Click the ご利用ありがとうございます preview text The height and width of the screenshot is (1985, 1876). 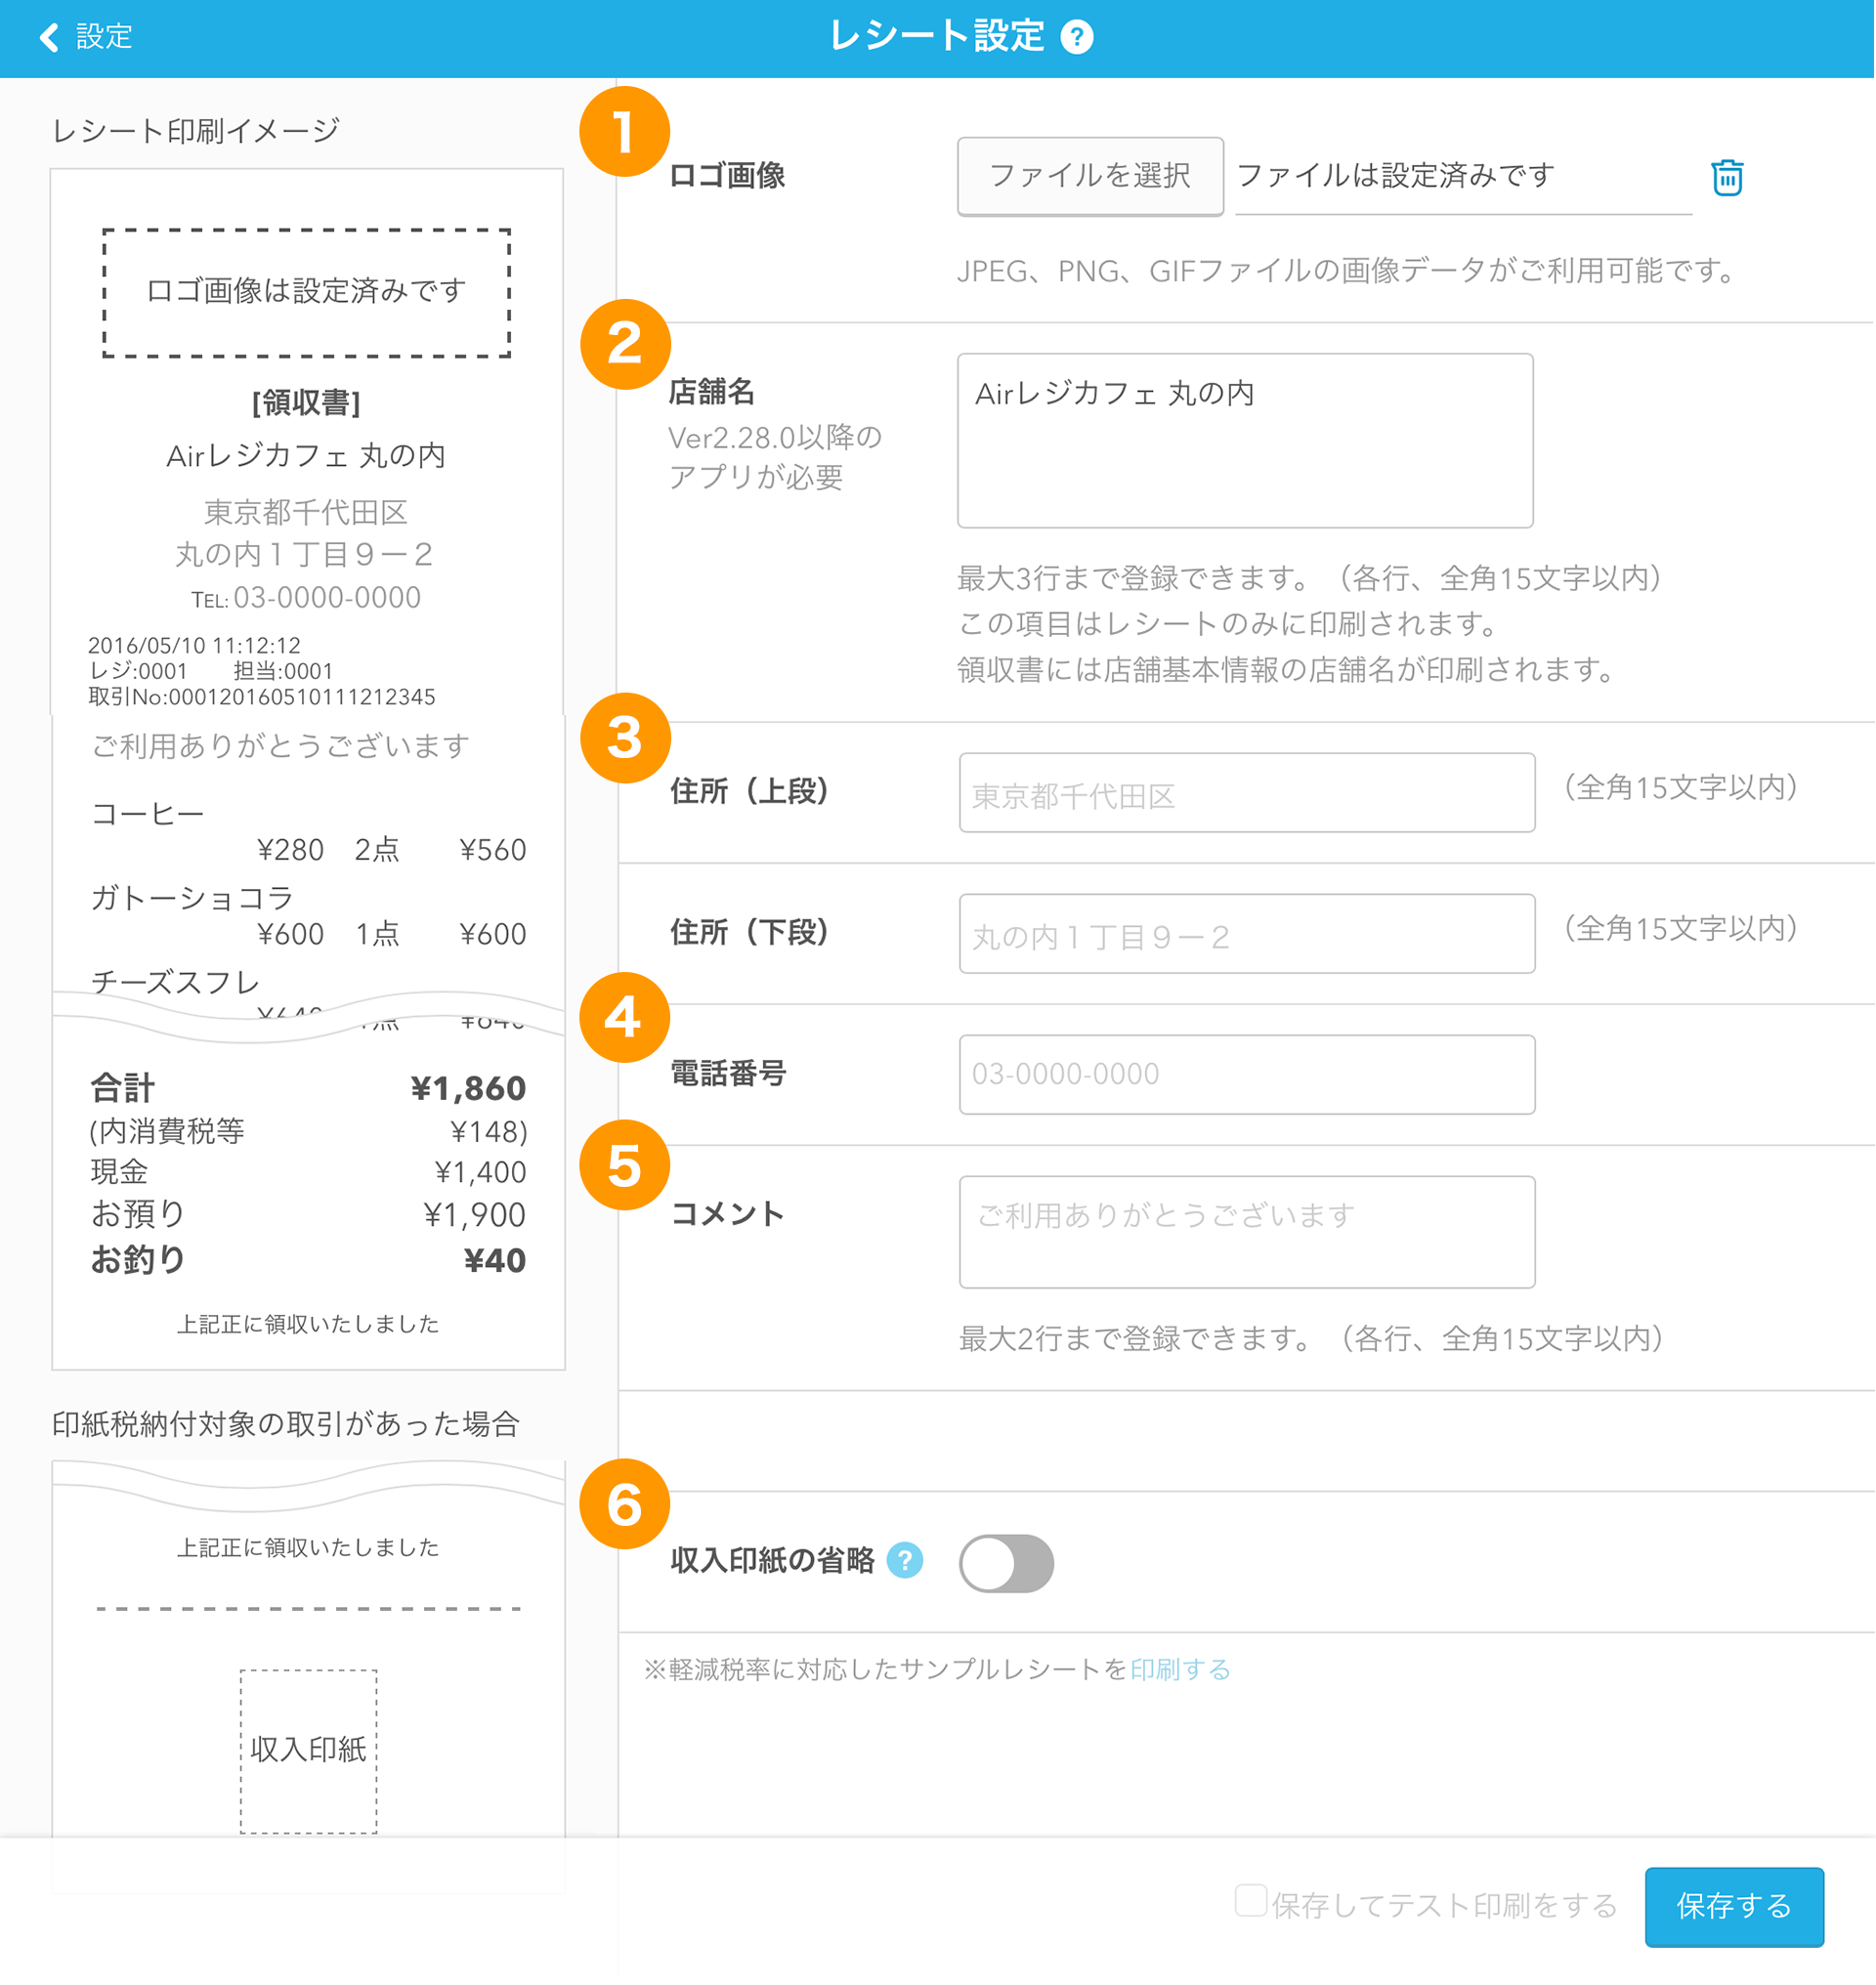(281, 746)
